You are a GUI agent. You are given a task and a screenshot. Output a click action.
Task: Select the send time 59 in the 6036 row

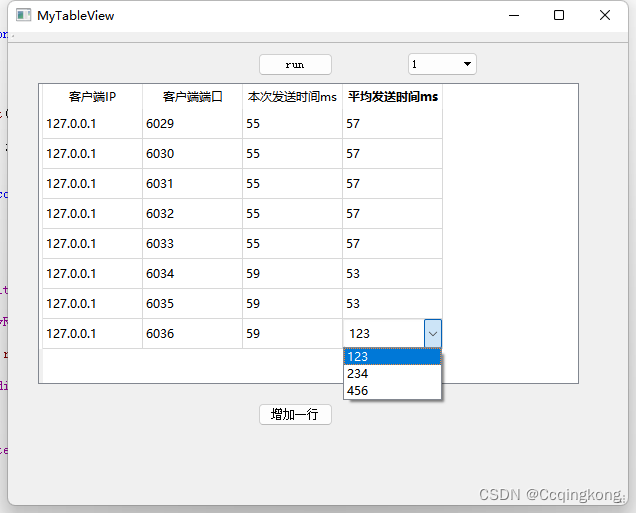[x=292, y=334]
